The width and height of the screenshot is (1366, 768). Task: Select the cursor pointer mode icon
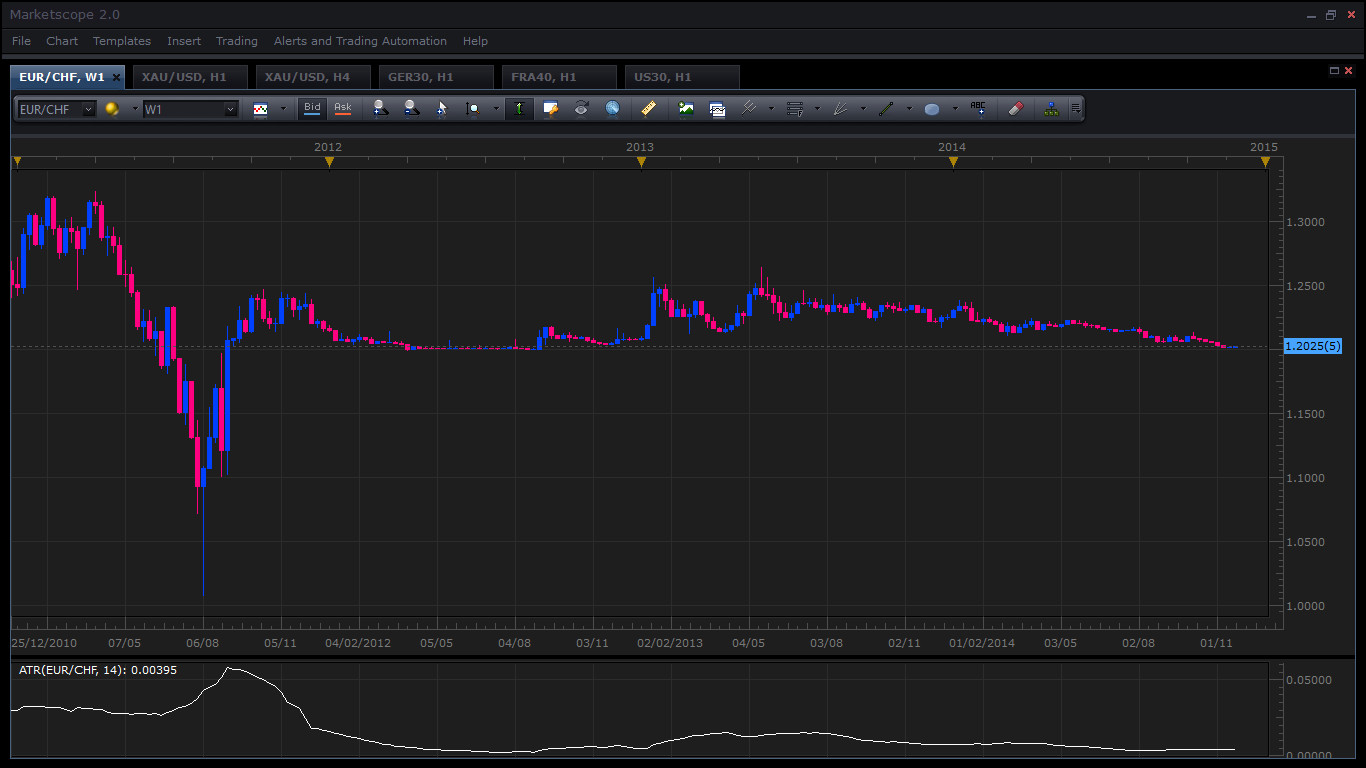click(x=441, y=109)
